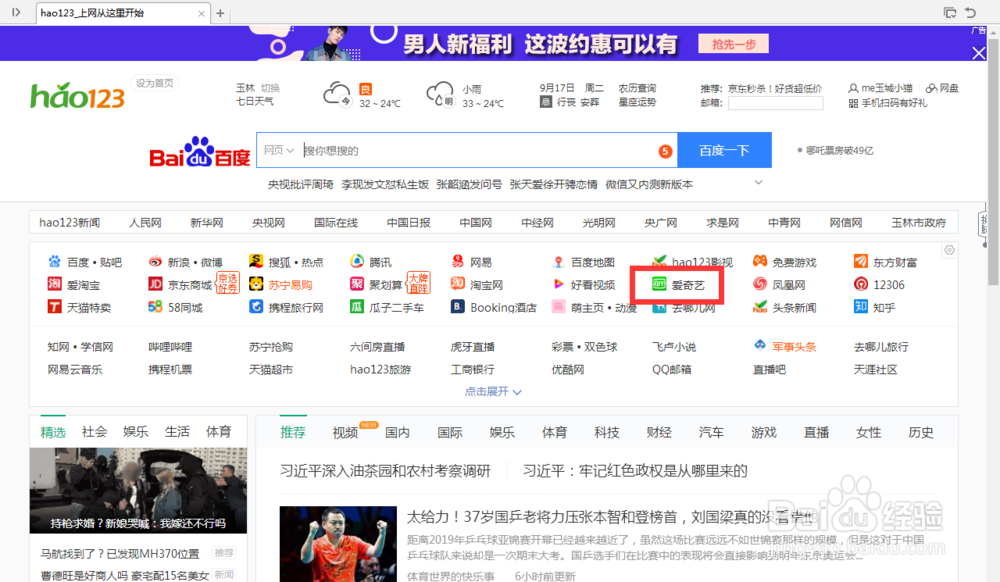Click the 东方财富 icon
This screenshot has height=582, width=1000.
click(x=860, y=261)
